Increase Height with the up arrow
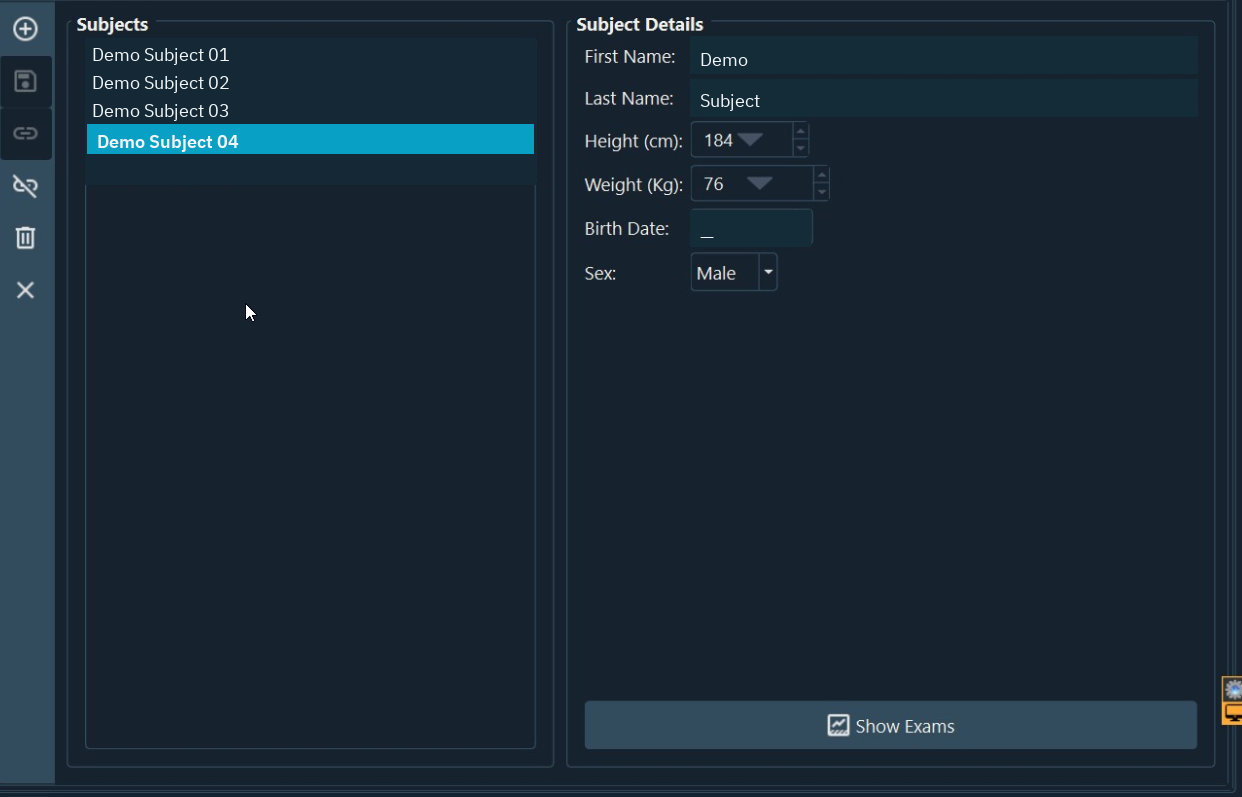 point(800,132)
